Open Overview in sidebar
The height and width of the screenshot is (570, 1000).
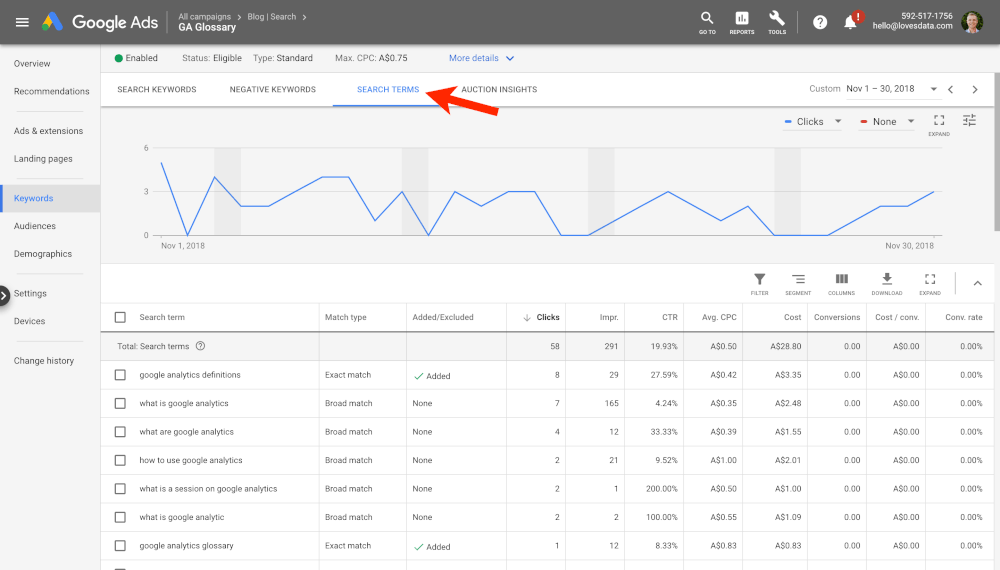(32, 64)
